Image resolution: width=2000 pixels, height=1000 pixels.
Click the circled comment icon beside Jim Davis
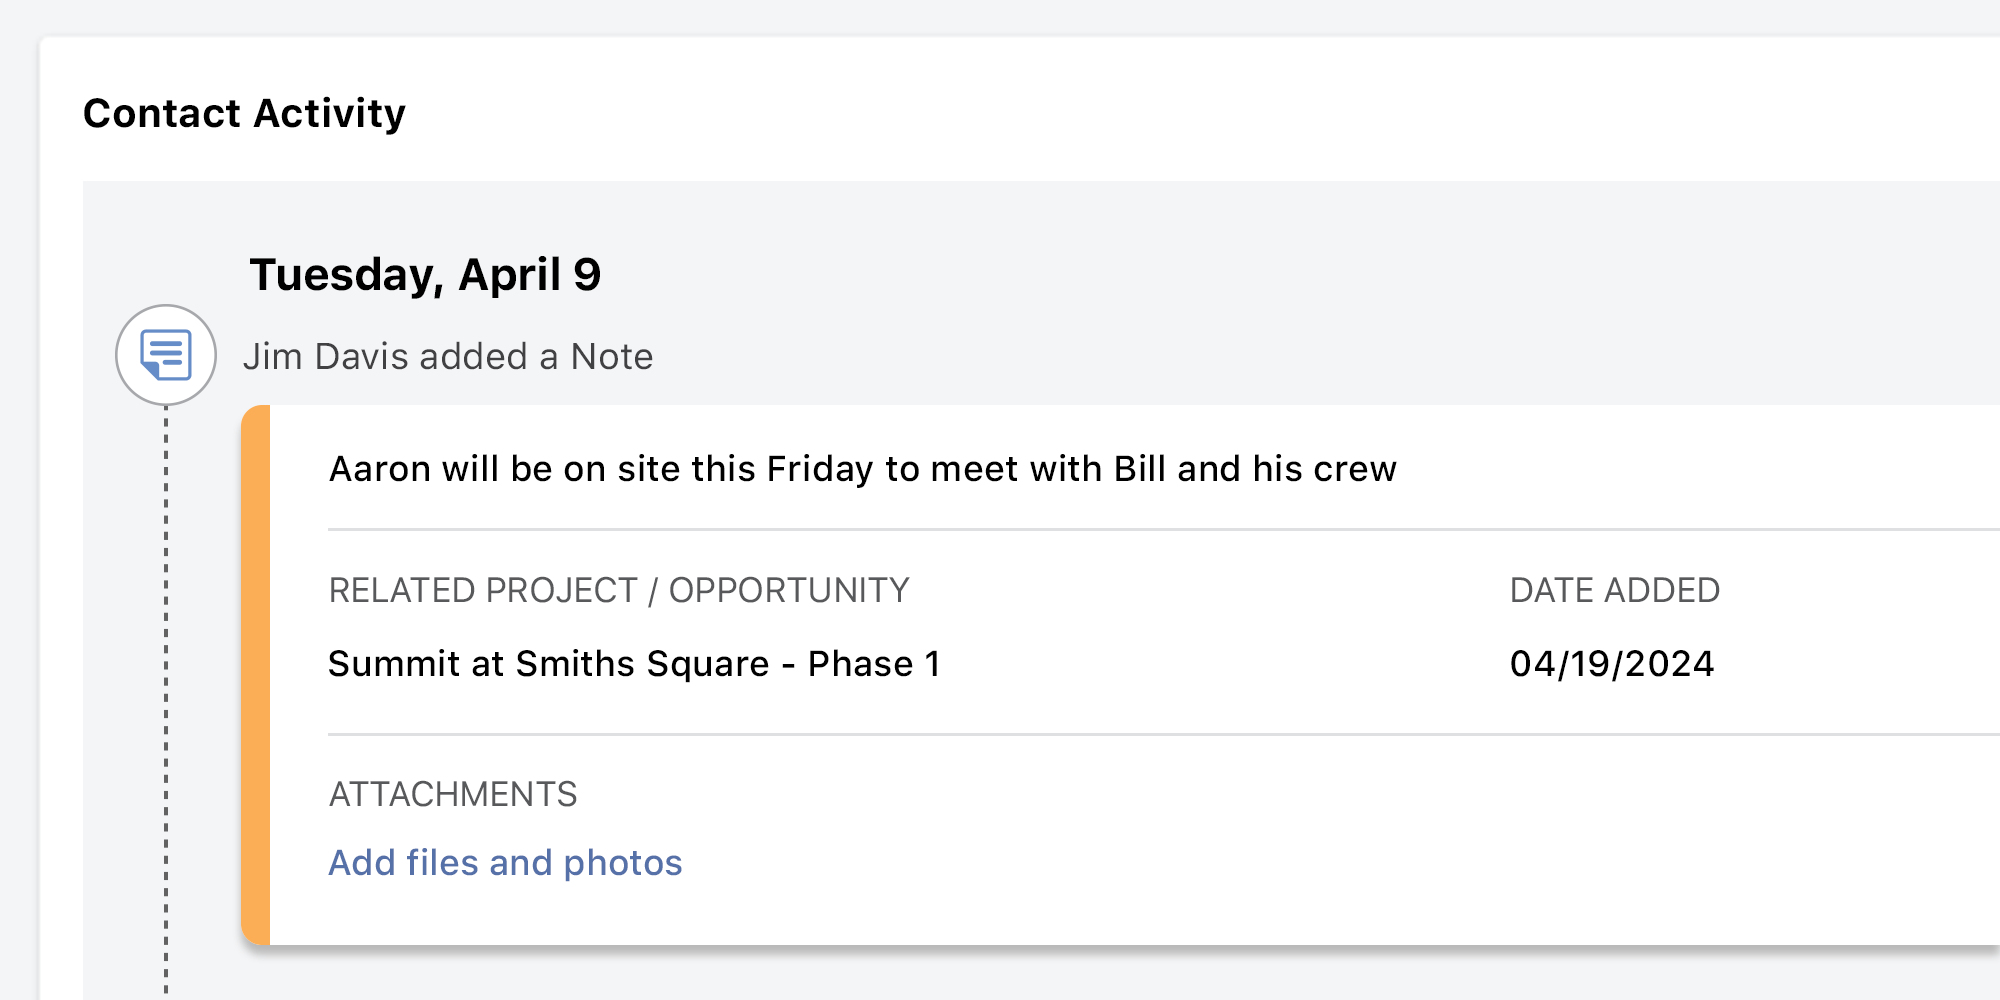pyautogui.click(x=166, y=355)
